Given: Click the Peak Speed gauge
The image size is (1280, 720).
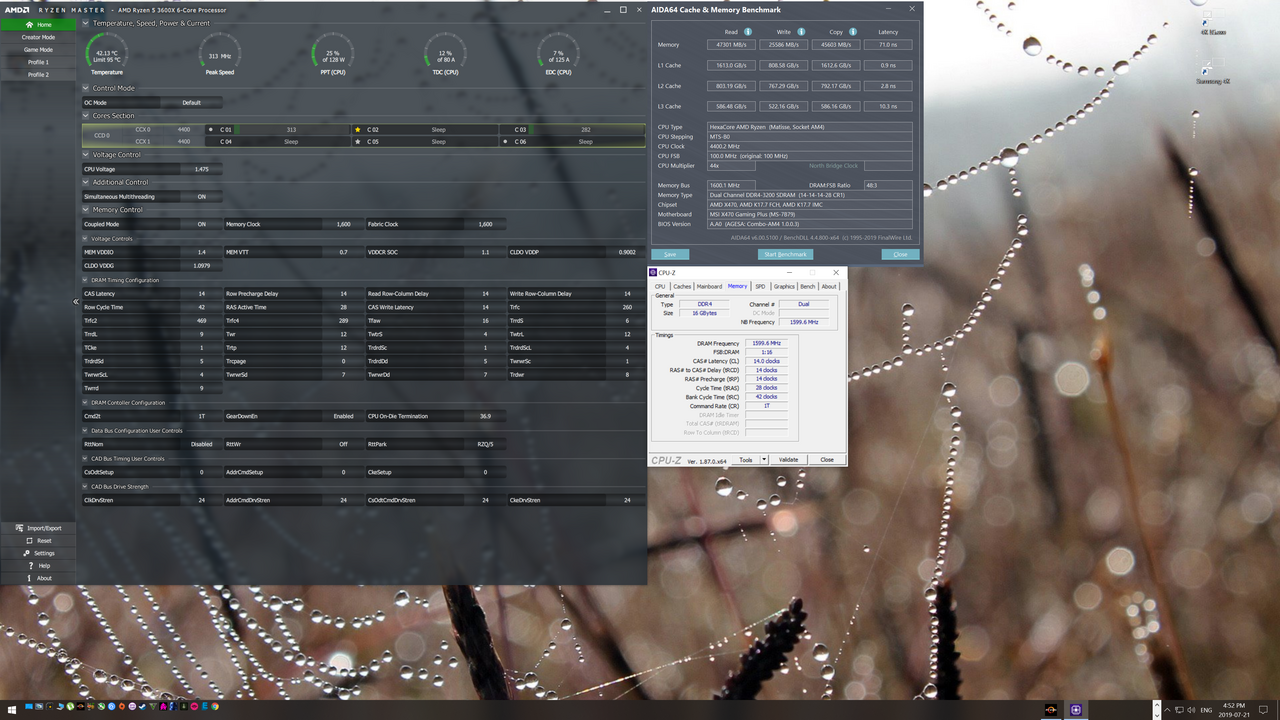Looking at the screenshot, I should (220, 55).
